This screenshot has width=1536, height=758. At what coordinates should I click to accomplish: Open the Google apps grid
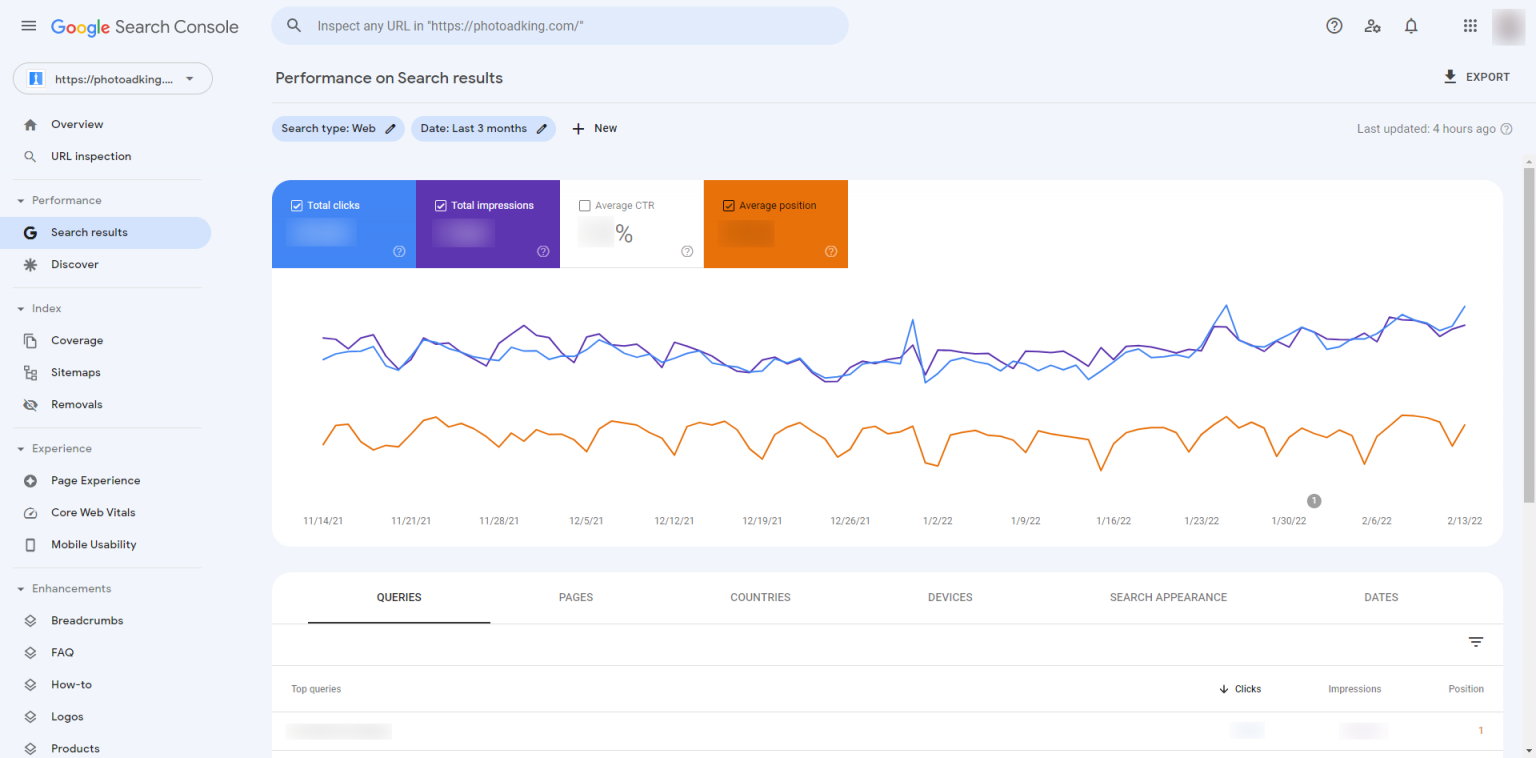point(1470,25)
